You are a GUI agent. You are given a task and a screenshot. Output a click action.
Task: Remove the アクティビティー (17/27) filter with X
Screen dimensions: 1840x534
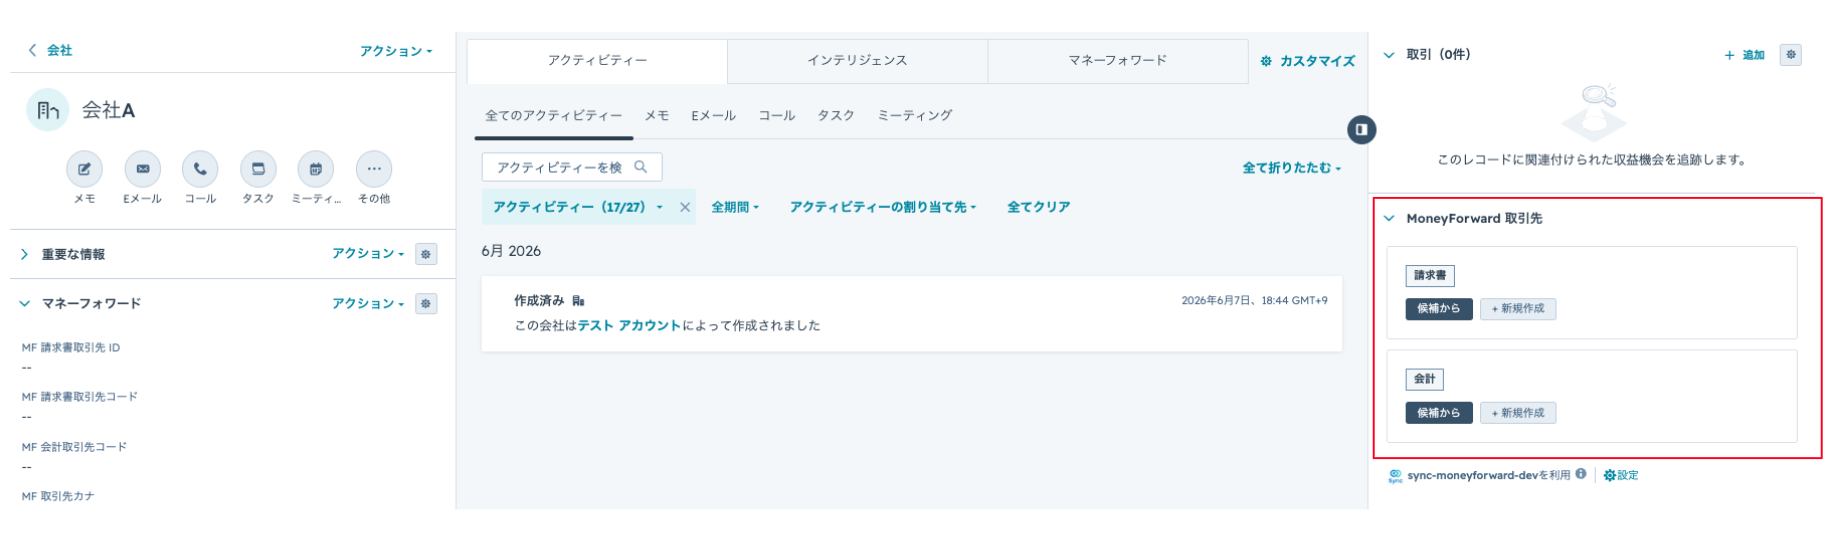(x=685, y=207)
